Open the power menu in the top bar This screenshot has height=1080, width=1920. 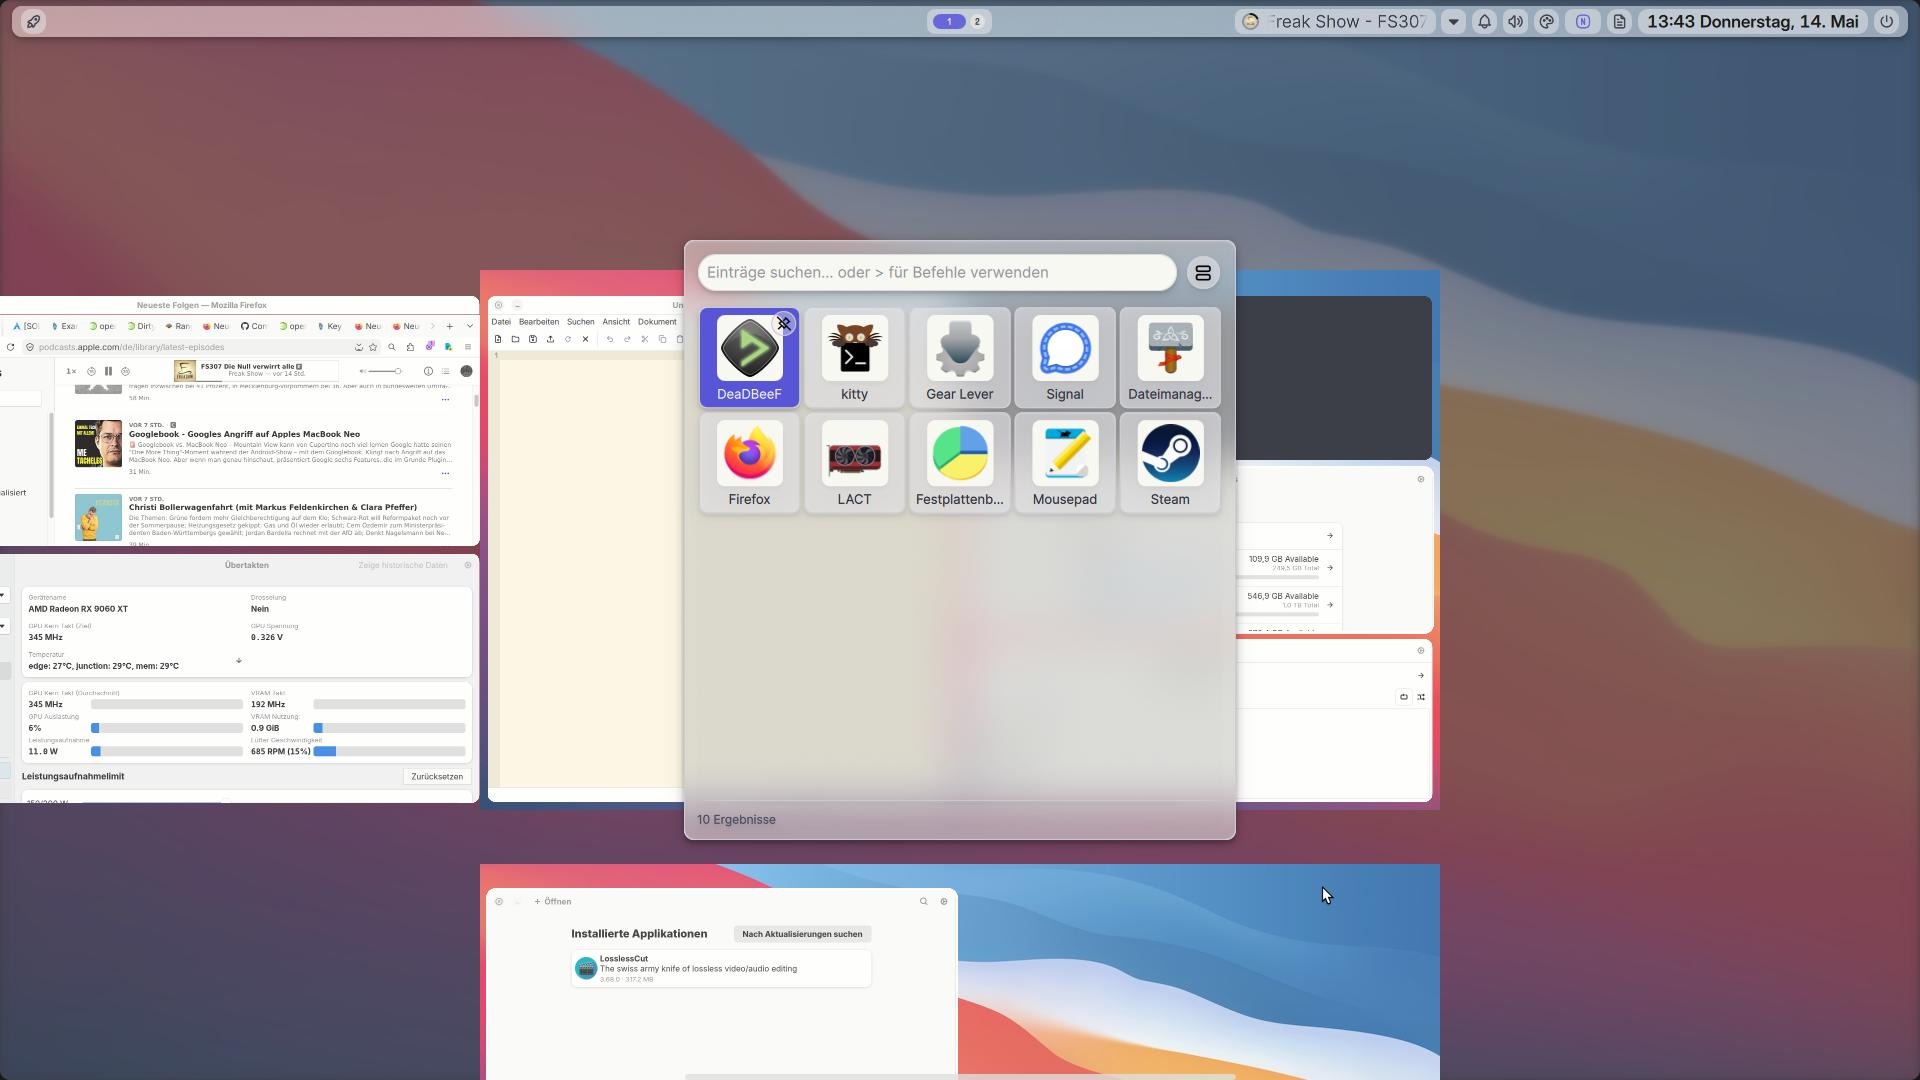1886,21
